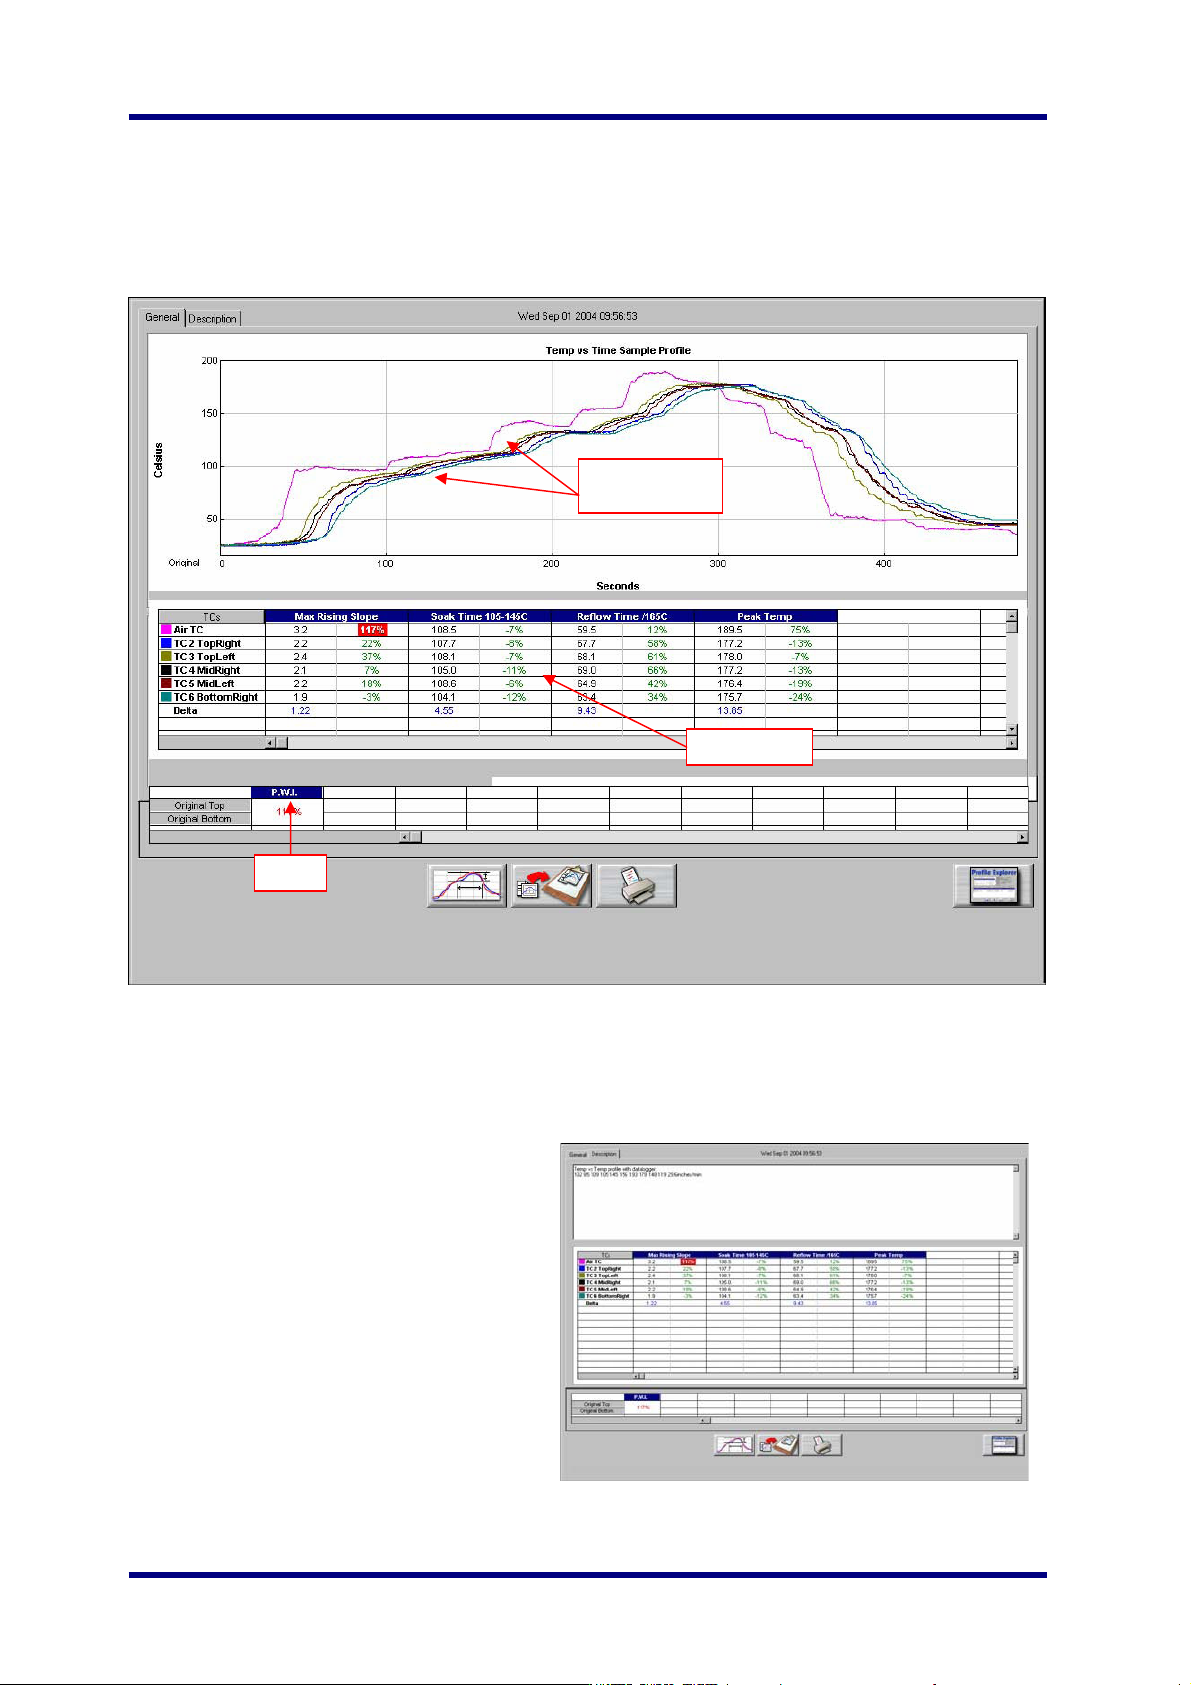Click magenta Air TC color swatch, larger window
The image size is (1191, 1685).
click(166, 630)
